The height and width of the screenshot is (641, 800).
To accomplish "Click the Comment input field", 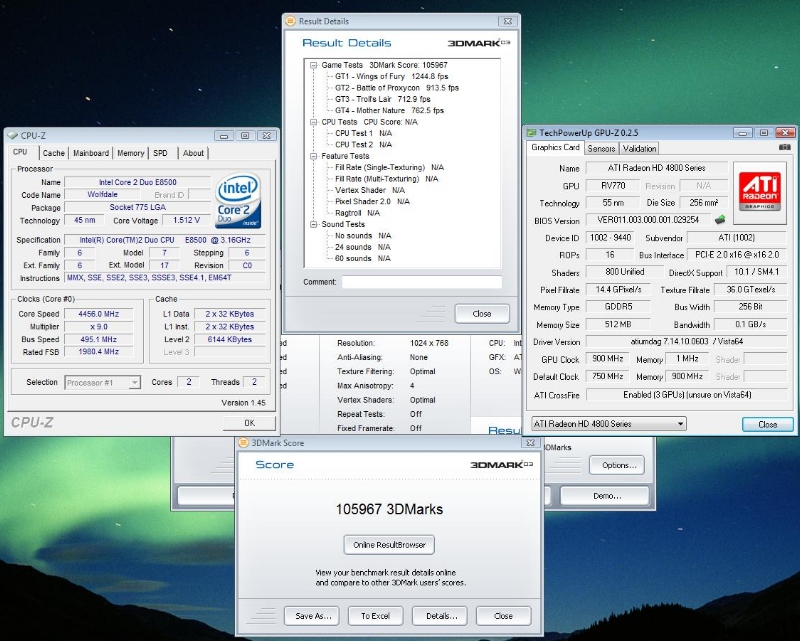I will pyautogui.click(x=421, y=282).
